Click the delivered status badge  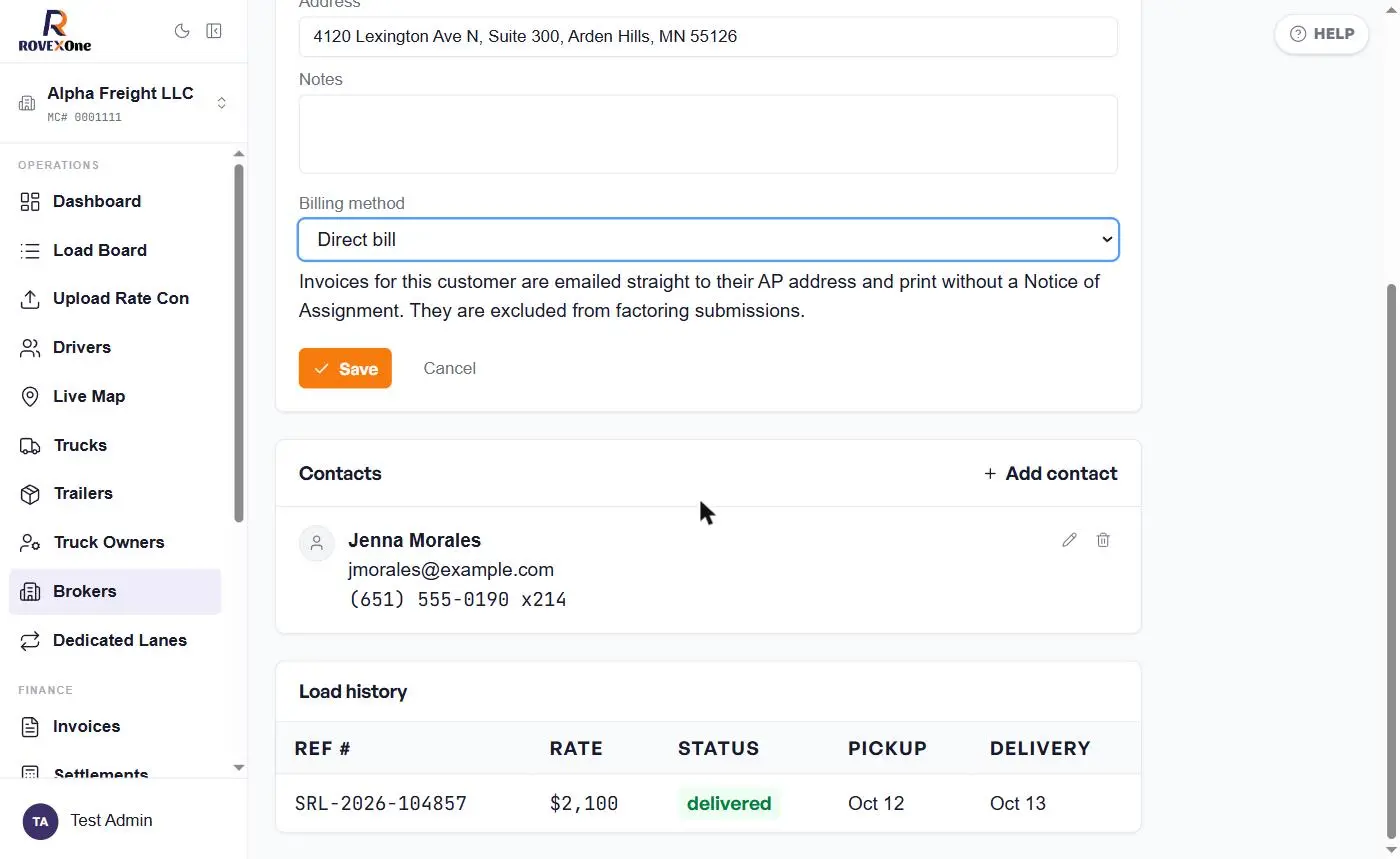click(729, 804)
